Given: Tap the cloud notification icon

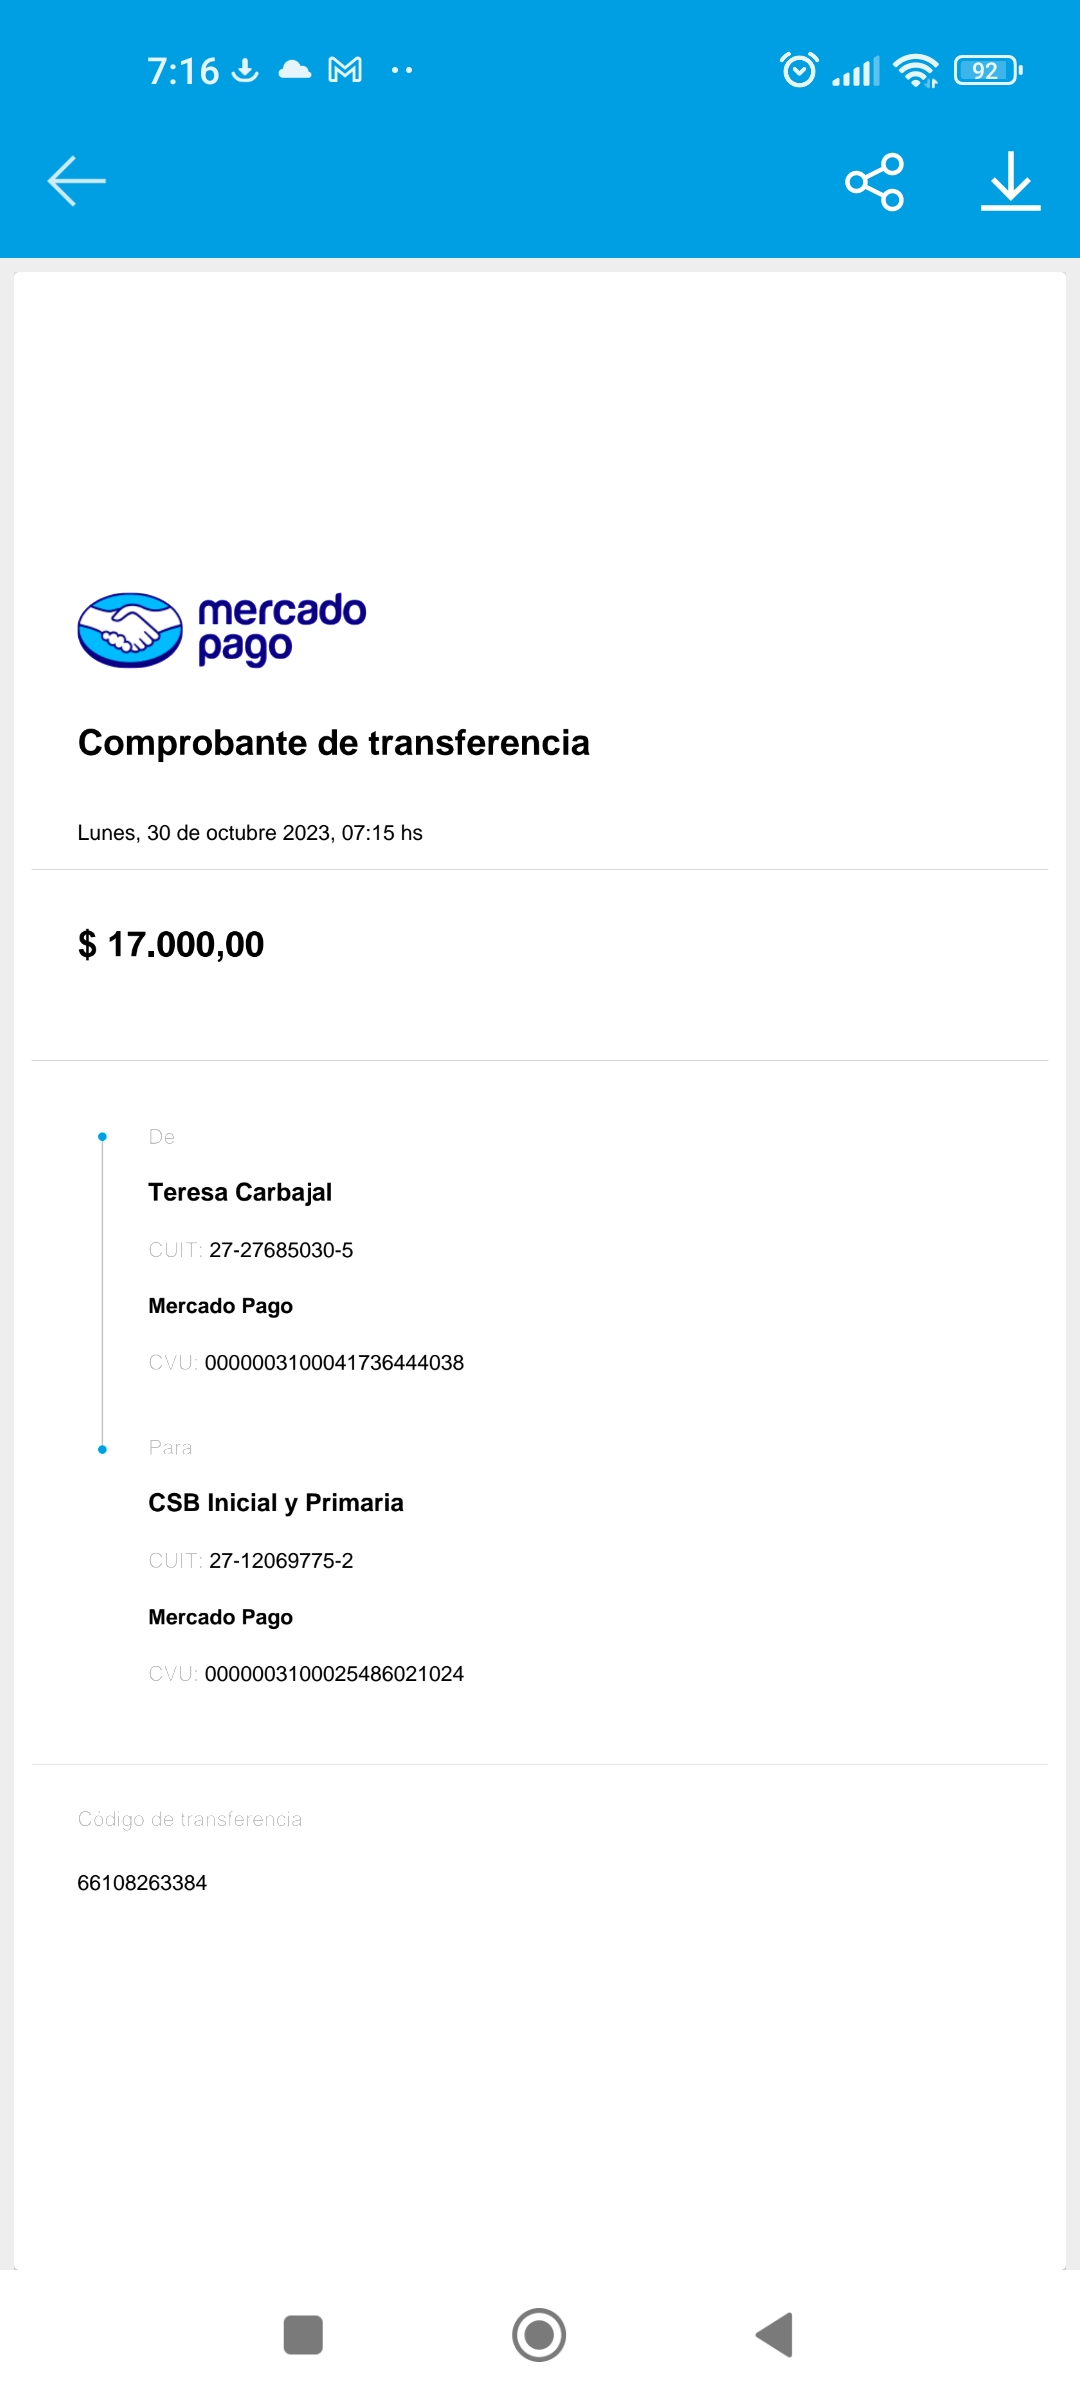Looking at the screenshot, I should point(294,70).
